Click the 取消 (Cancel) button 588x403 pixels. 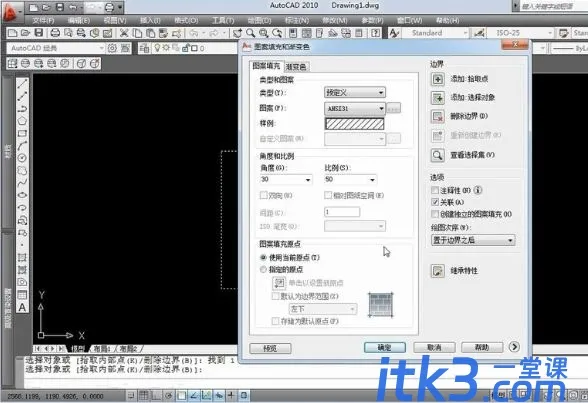pyautogui.click(x=434, y=348)
